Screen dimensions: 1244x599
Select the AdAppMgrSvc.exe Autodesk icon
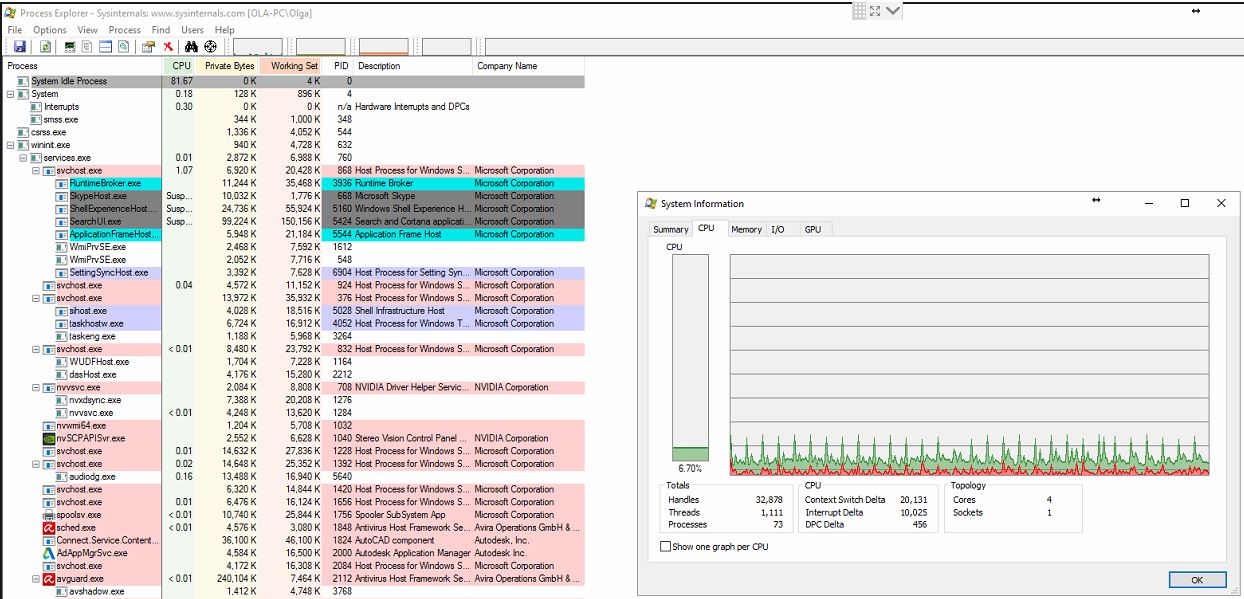pos(48,553)
